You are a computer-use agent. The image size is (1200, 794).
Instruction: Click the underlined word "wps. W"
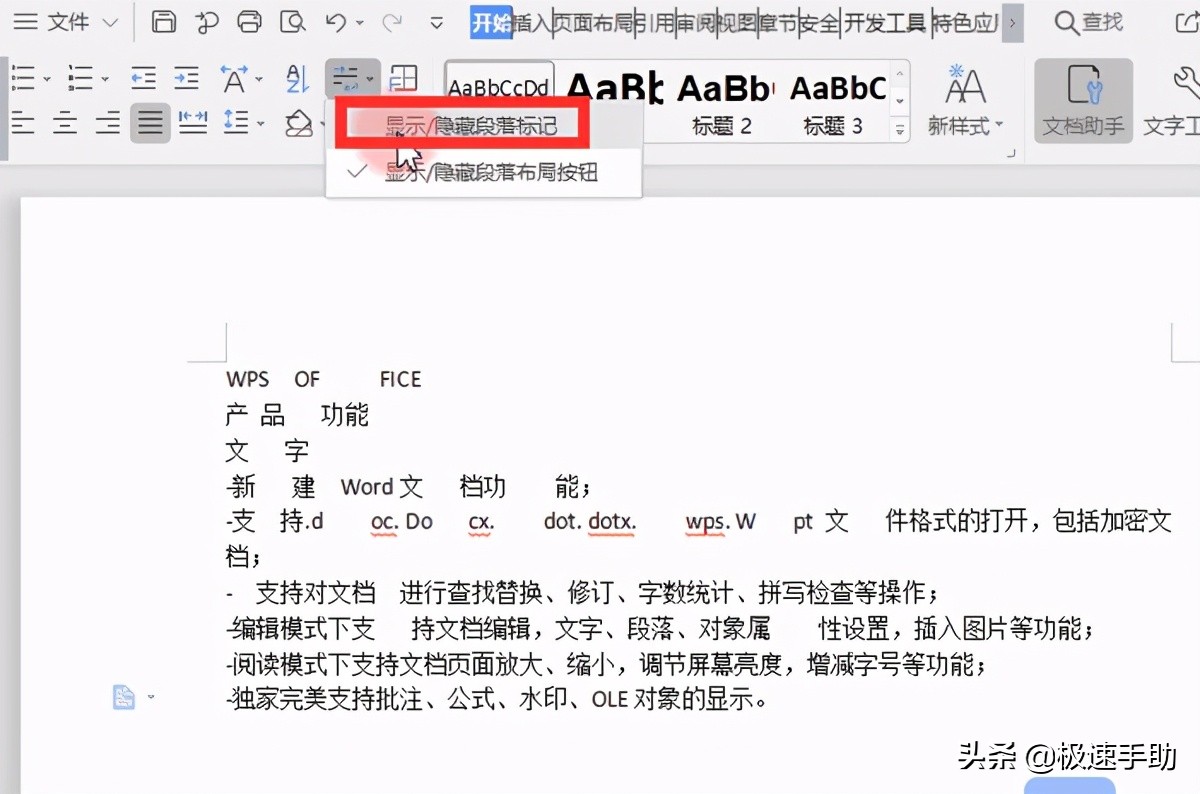click(720, 522)
